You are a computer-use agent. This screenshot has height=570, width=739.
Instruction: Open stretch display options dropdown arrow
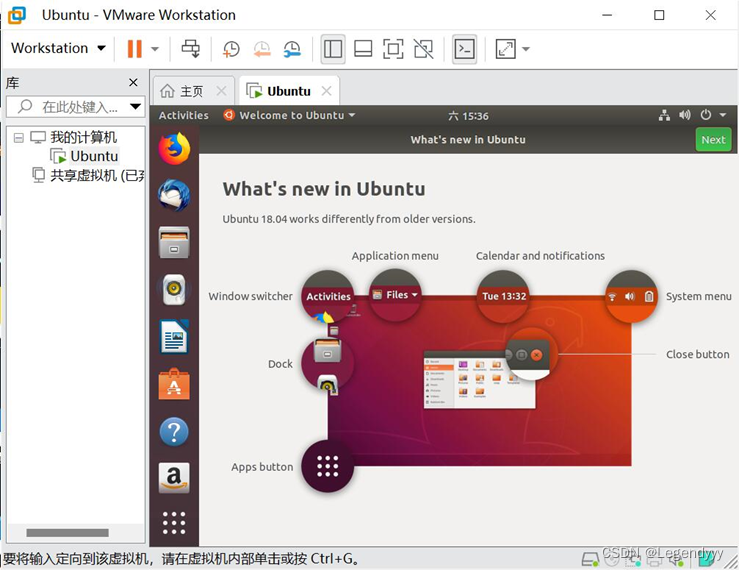(x=526, y=49)
